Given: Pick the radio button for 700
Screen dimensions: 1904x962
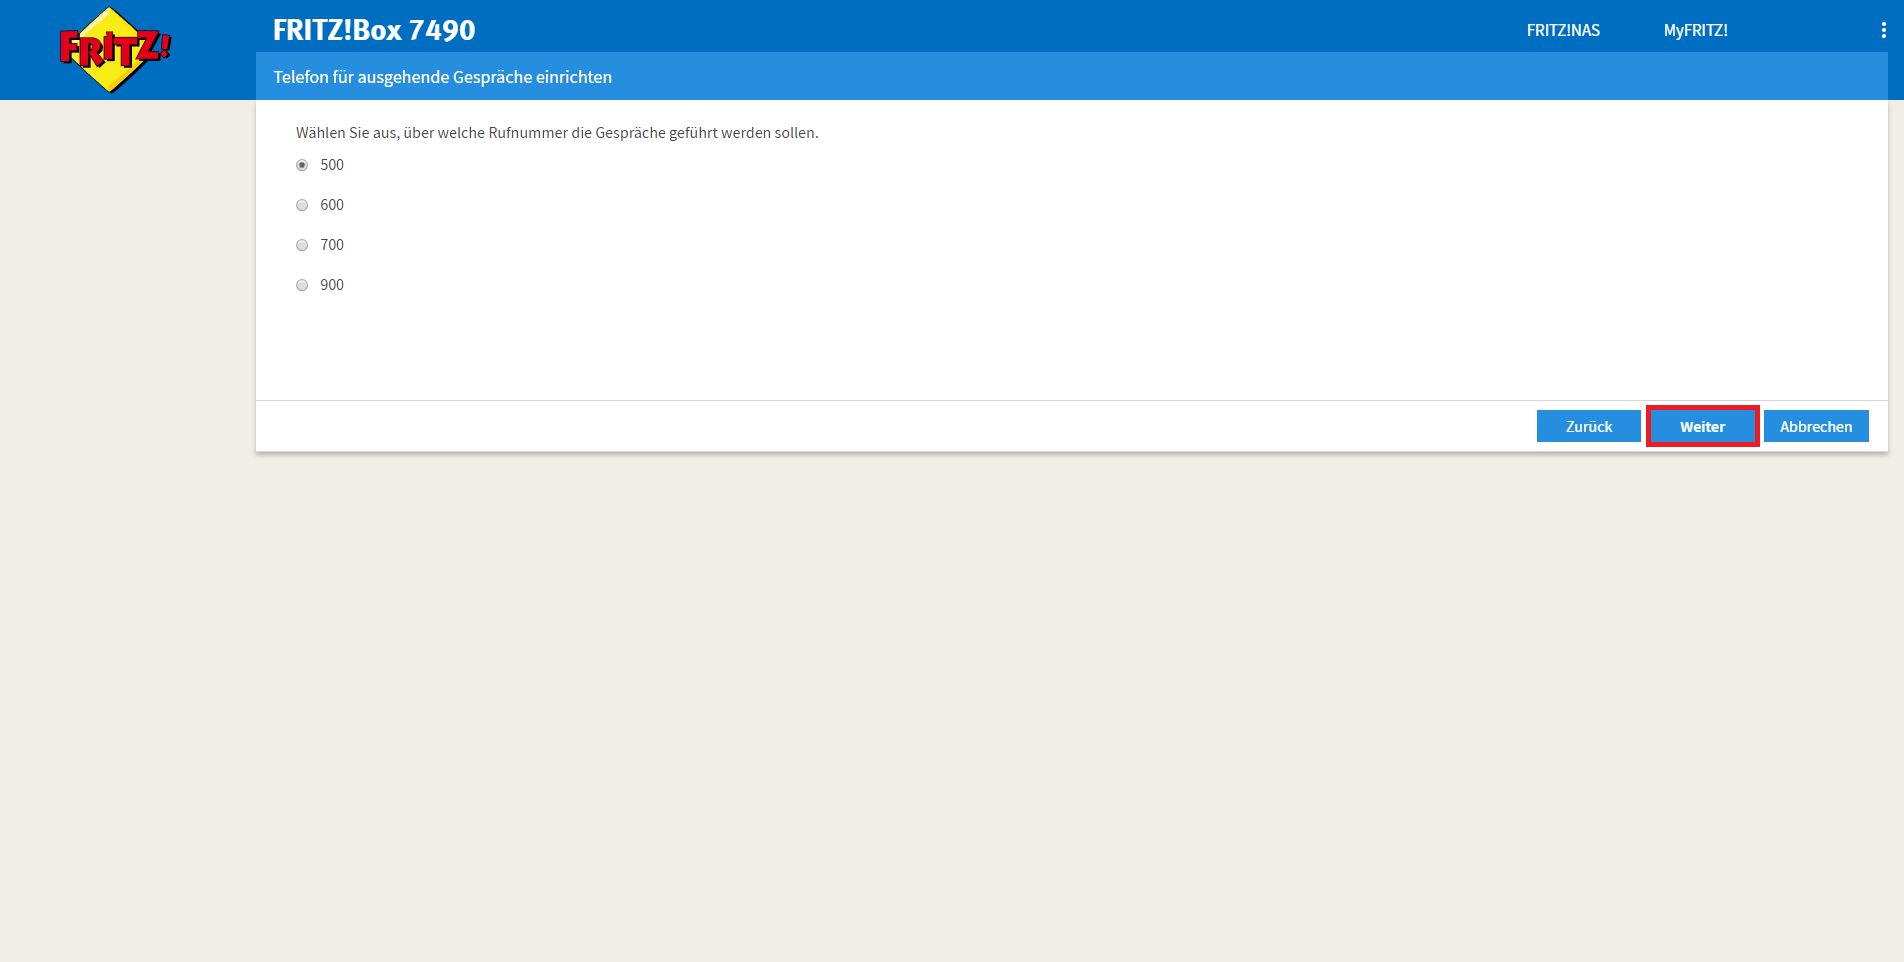Looking at the screenshot, I should point(302,245).
